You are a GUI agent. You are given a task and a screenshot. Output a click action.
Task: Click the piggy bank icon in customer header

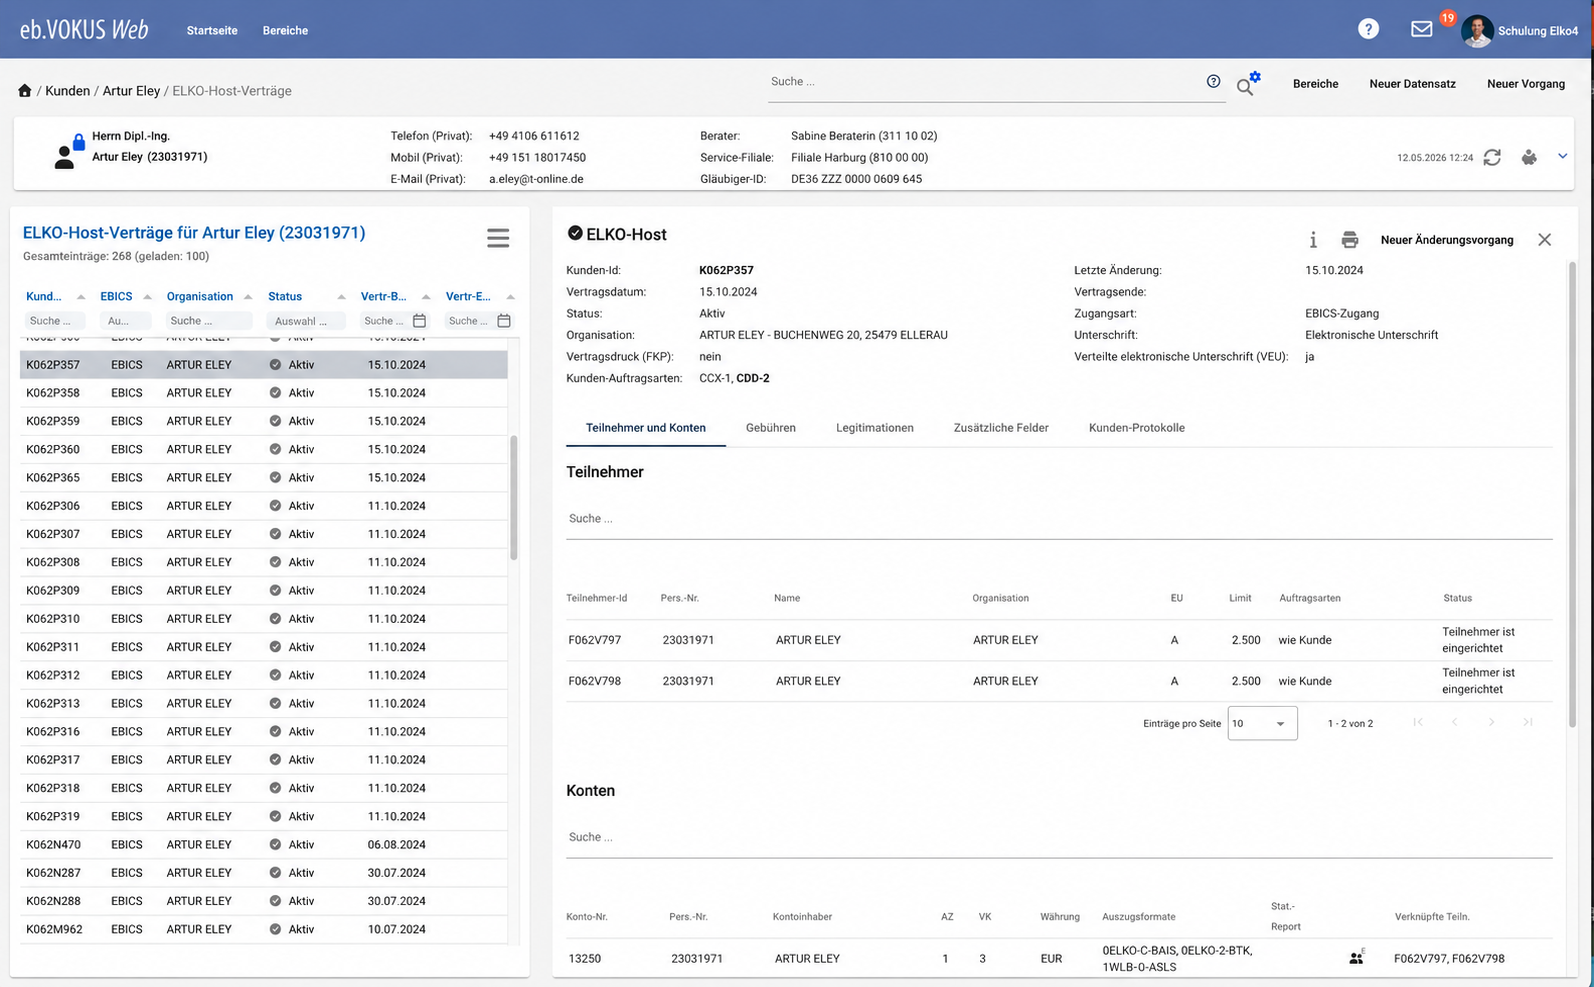(1529, 157)
